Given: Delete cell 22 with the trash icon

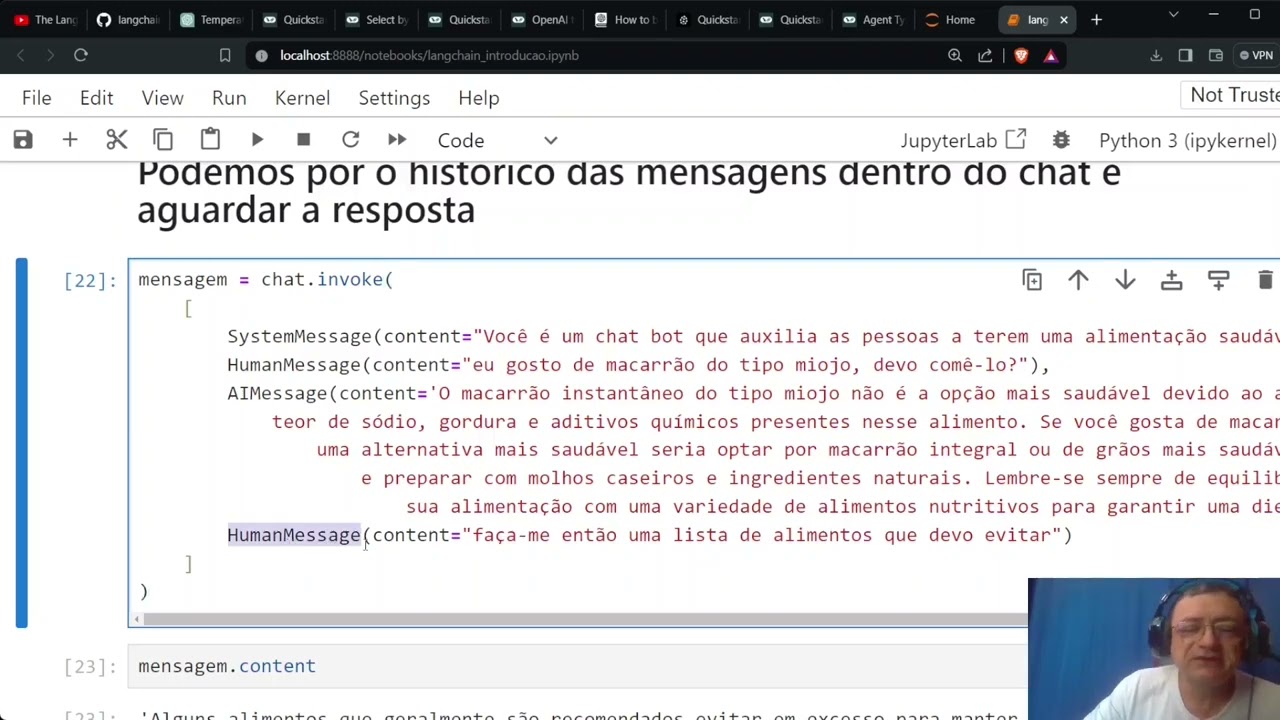Looking at the screenshot, I should tap(1265, 281).
